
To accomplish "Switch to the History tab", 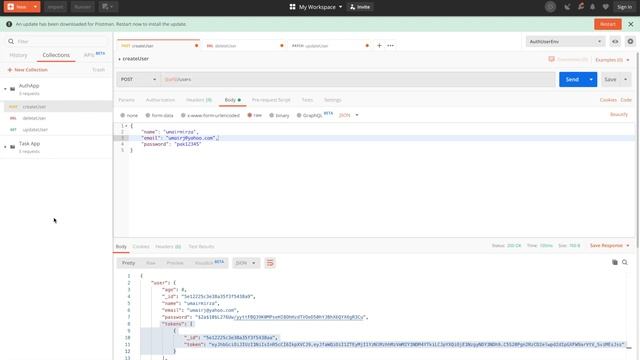I will [x=18, y=55].
